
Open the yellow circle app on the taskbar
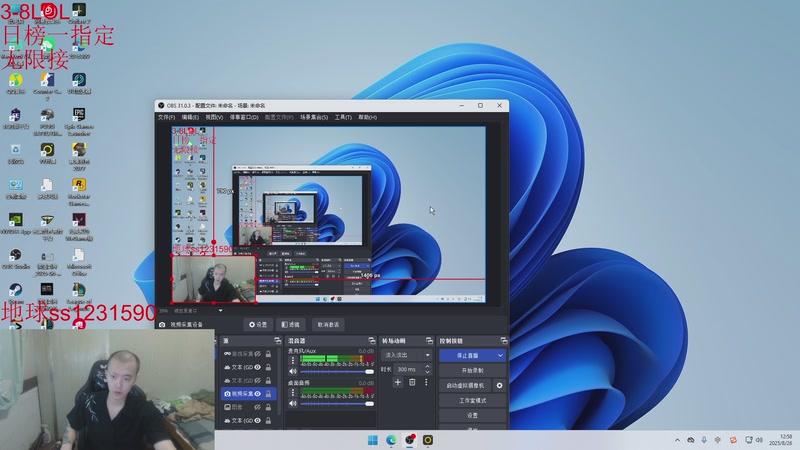pos(428,440)
